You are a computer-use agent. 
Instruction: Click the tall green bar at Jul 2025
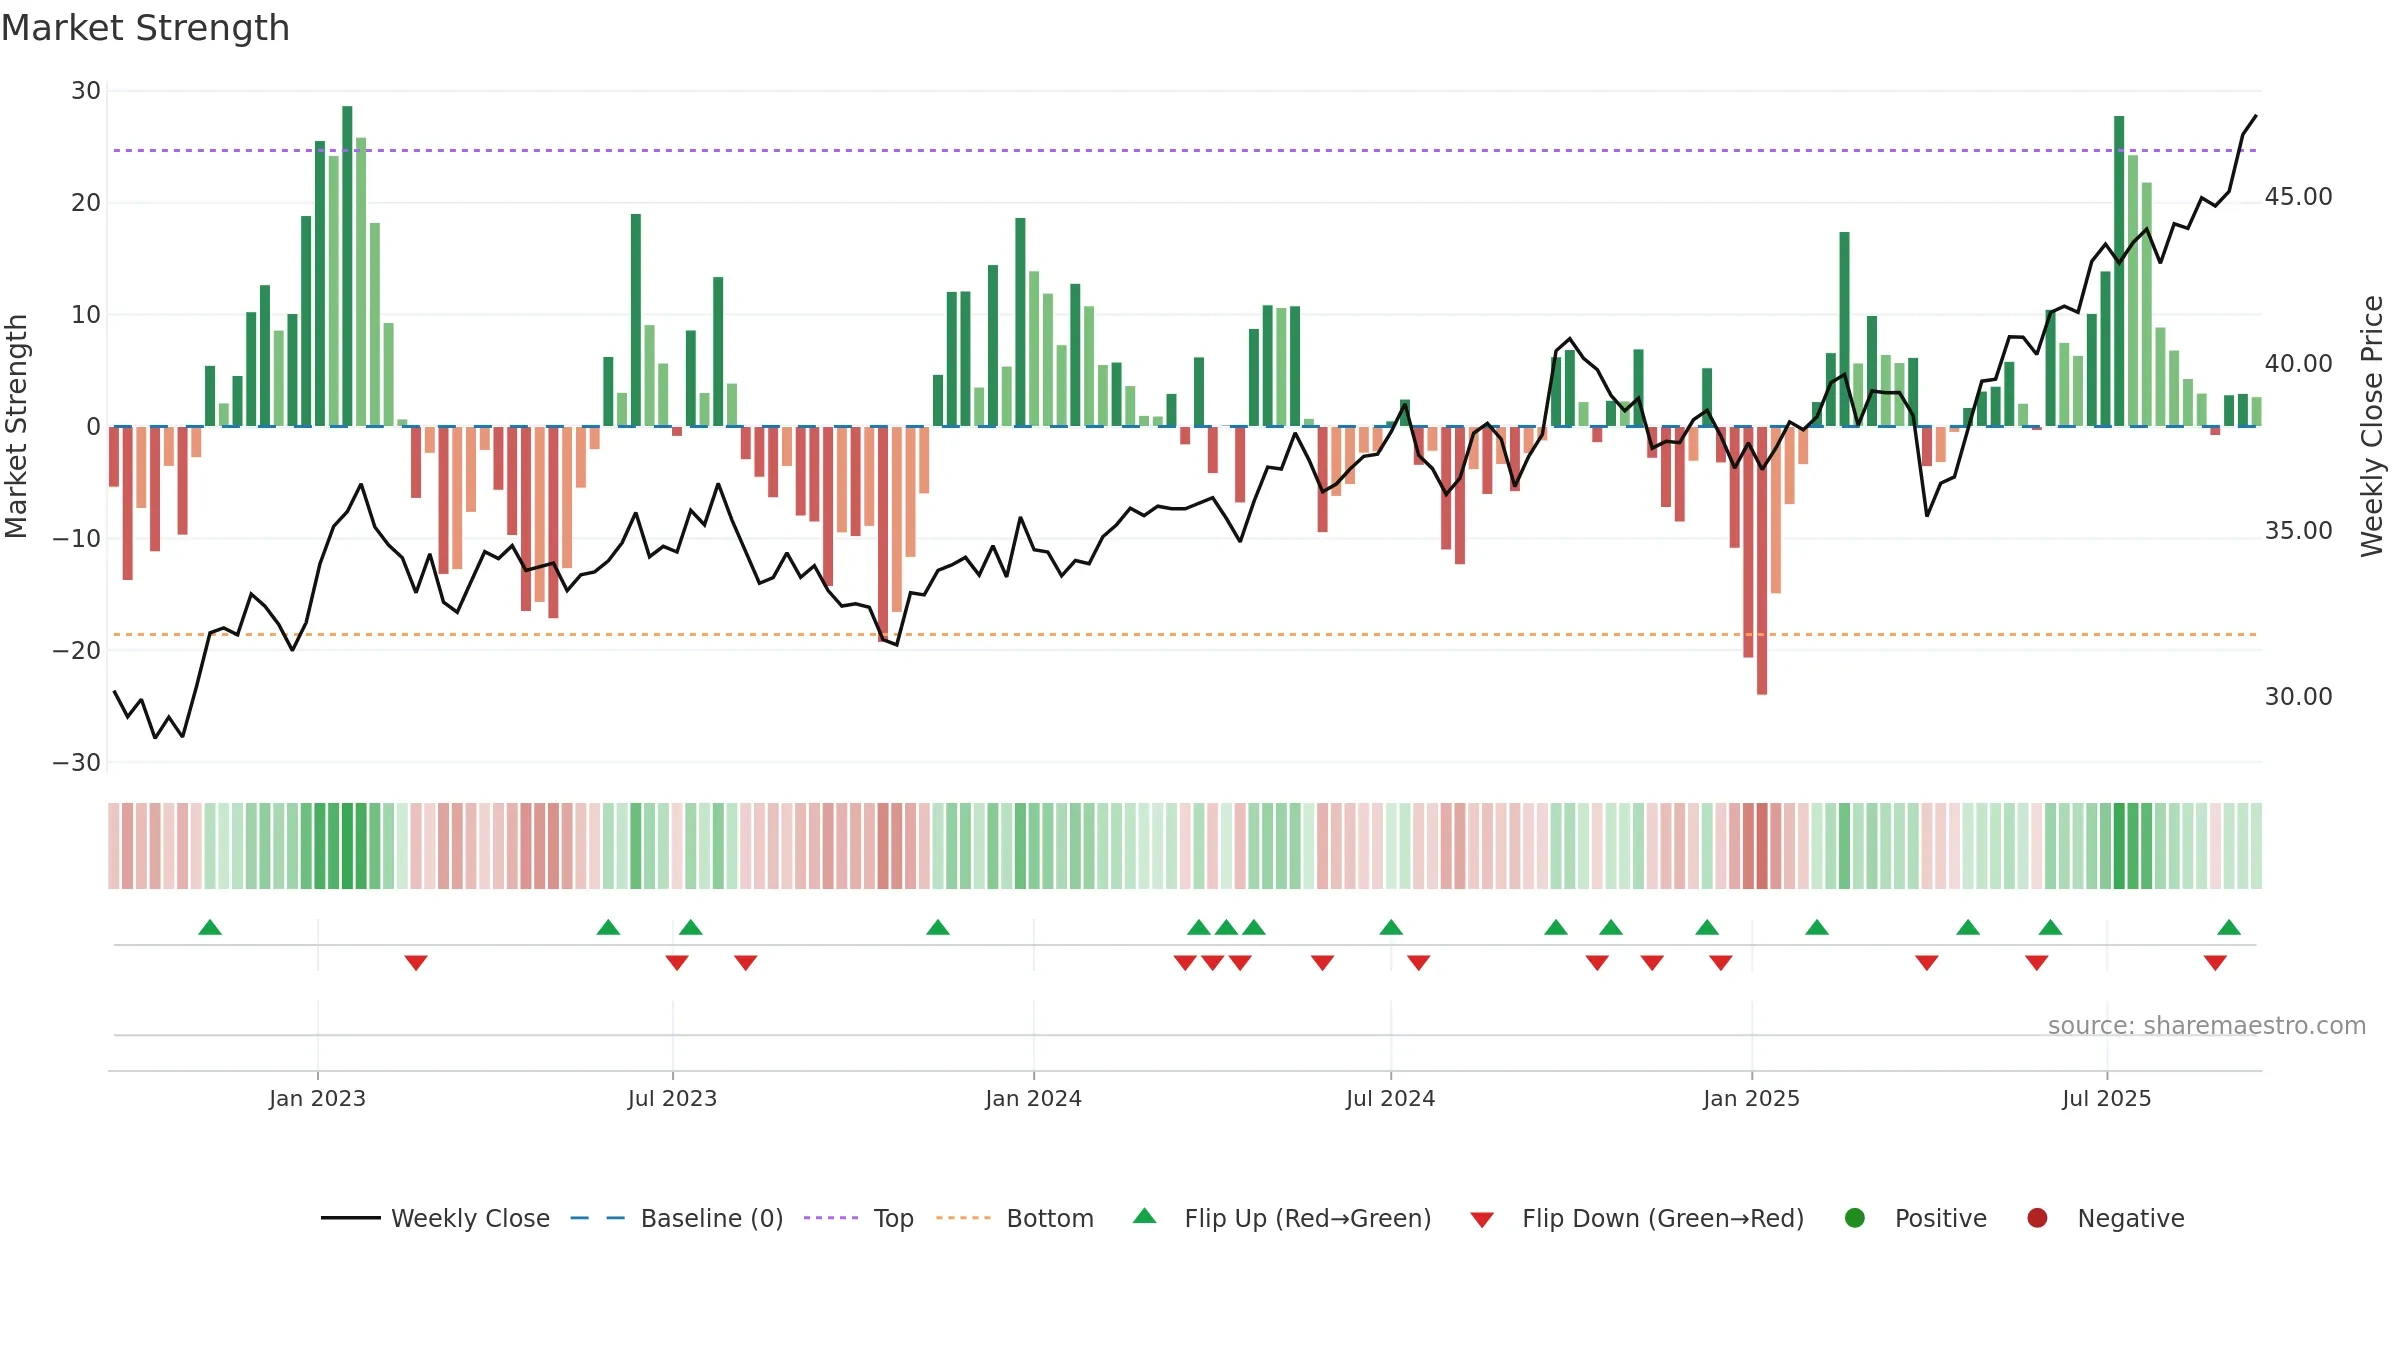pyautogui.click(x=2119, y=271)
